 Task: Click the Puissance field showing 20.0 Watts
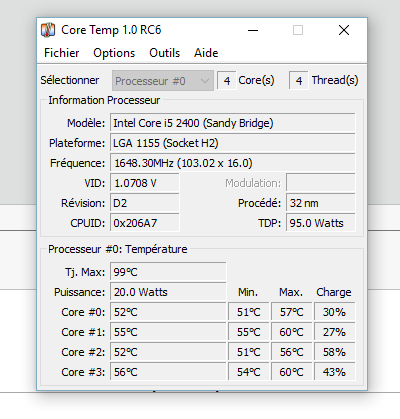168,292
